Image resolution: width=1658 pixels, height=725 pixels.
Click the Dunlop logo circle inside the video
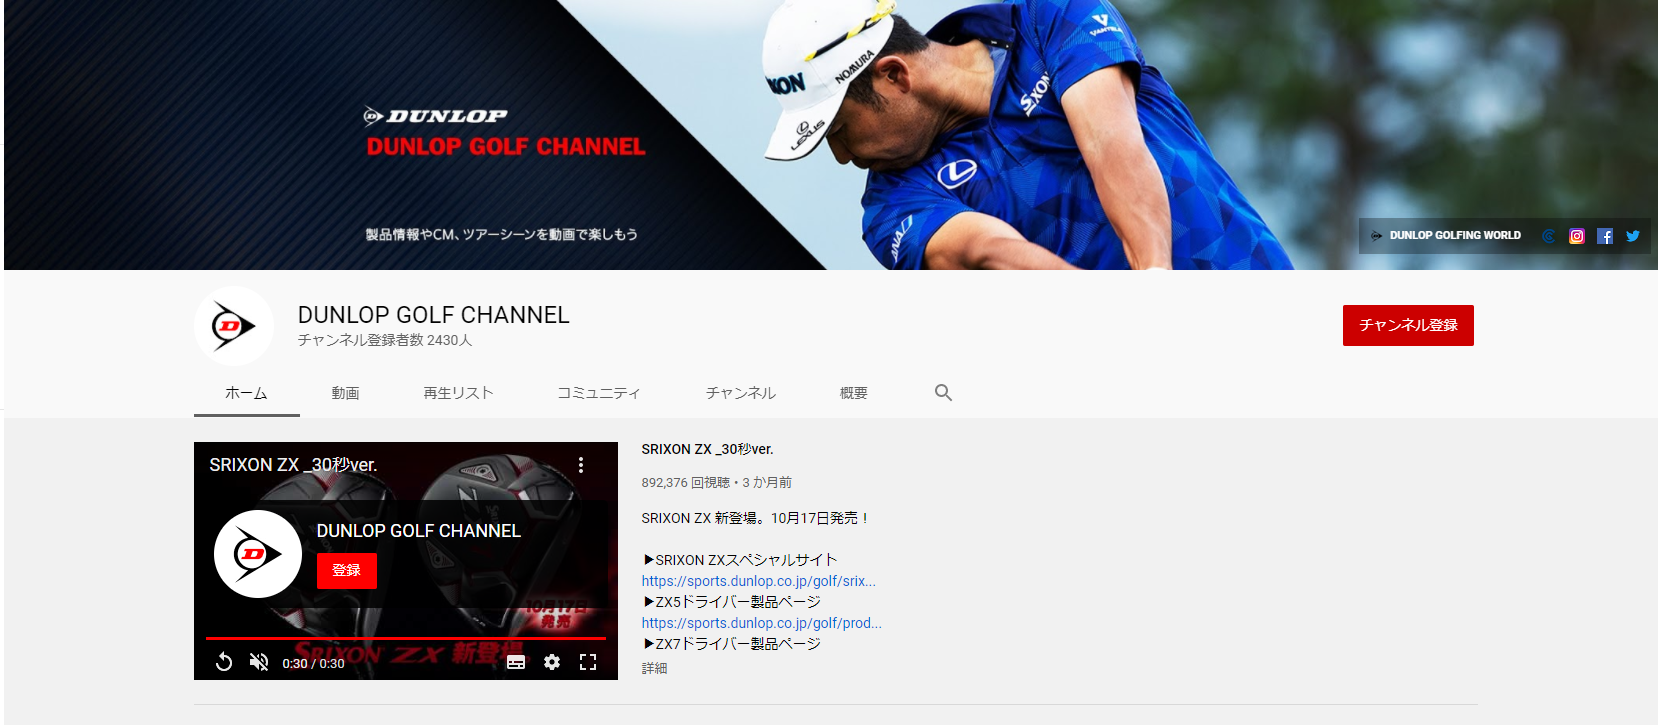(258, 554)
